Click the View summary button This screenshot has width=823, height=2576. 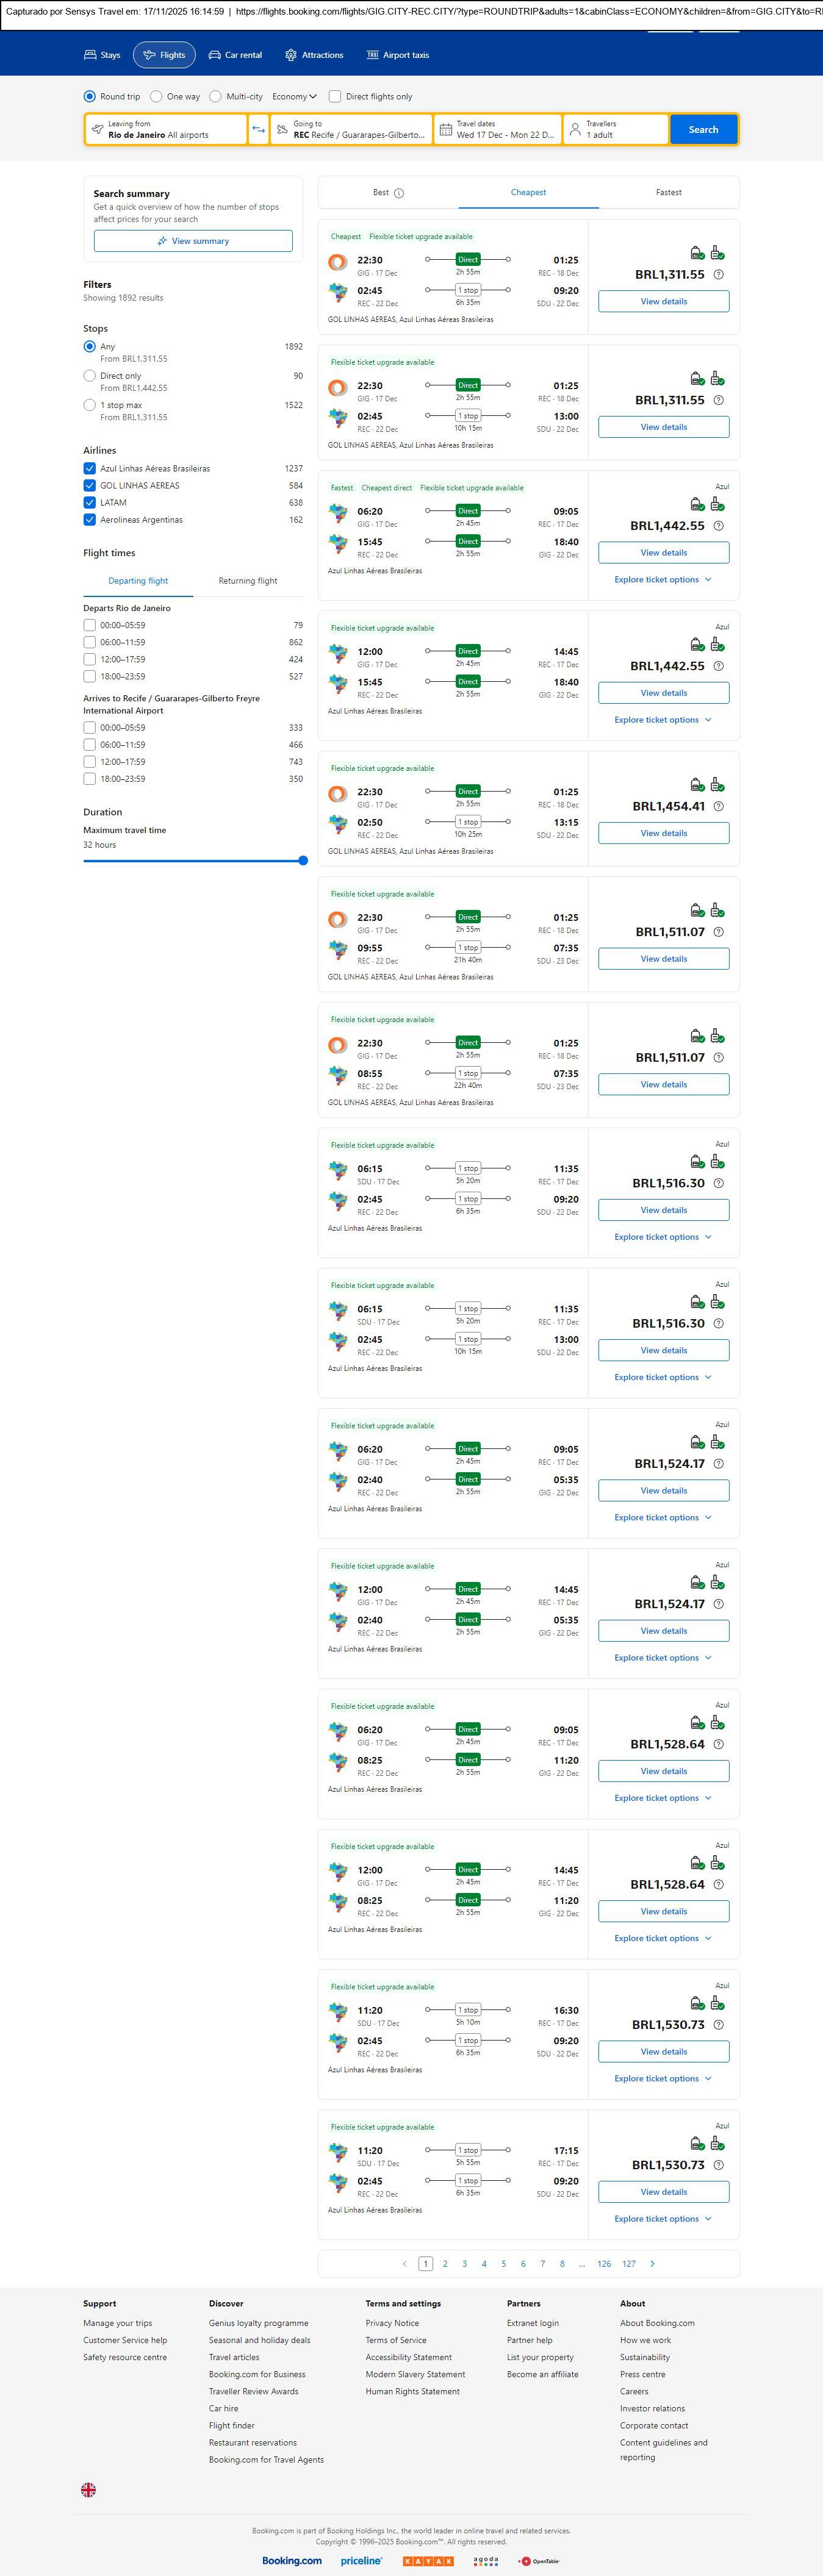click(x=193, y=241)
